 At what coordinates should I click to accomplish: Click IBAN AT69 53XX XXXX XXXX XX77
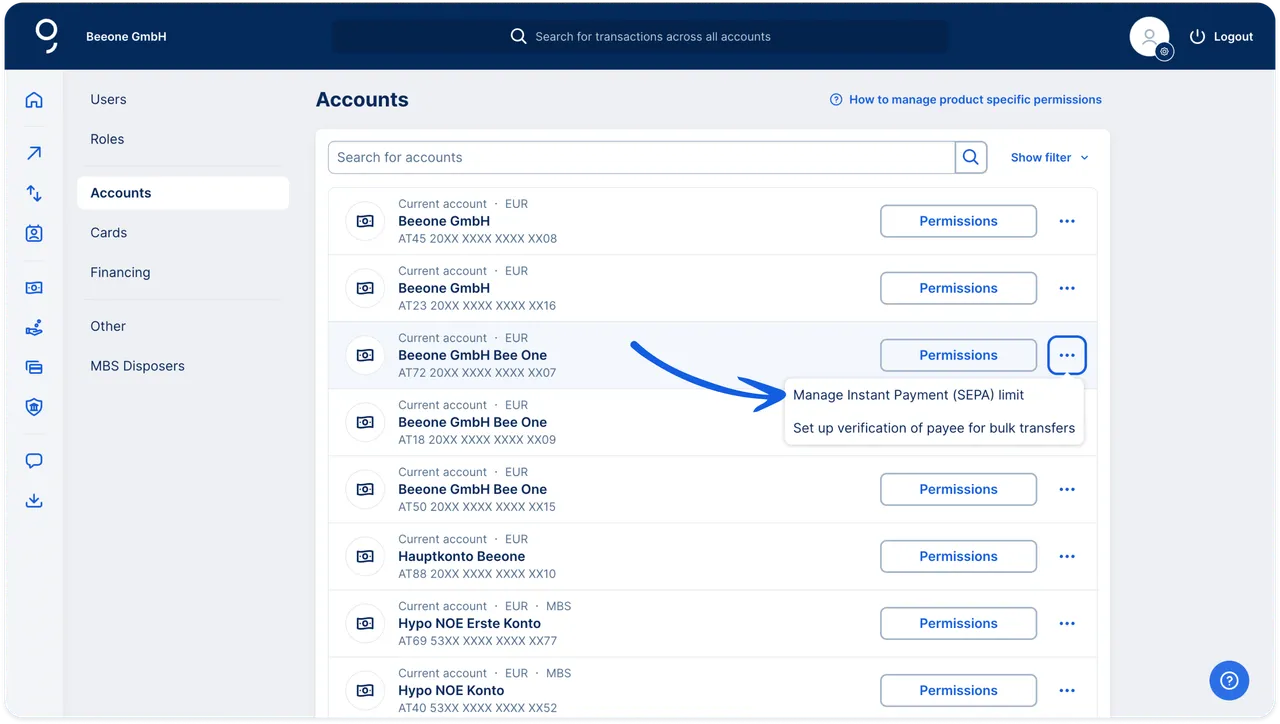coord(478,641)
